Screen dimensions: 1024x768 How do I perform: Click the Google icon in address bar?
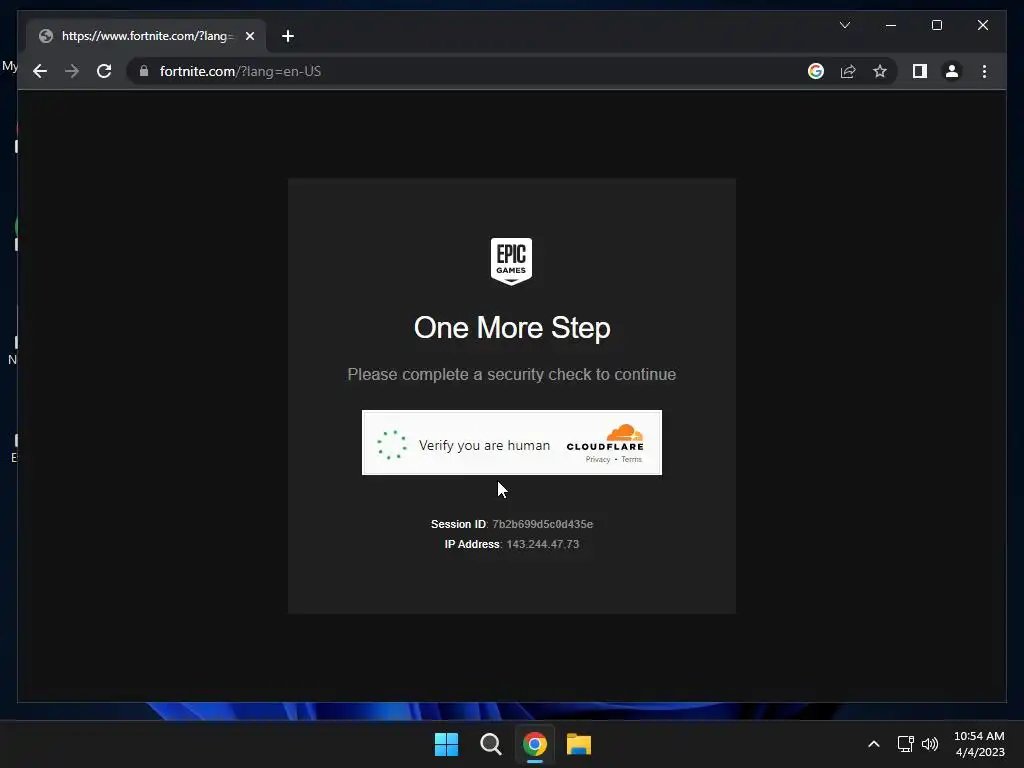[x=816, y=71]
